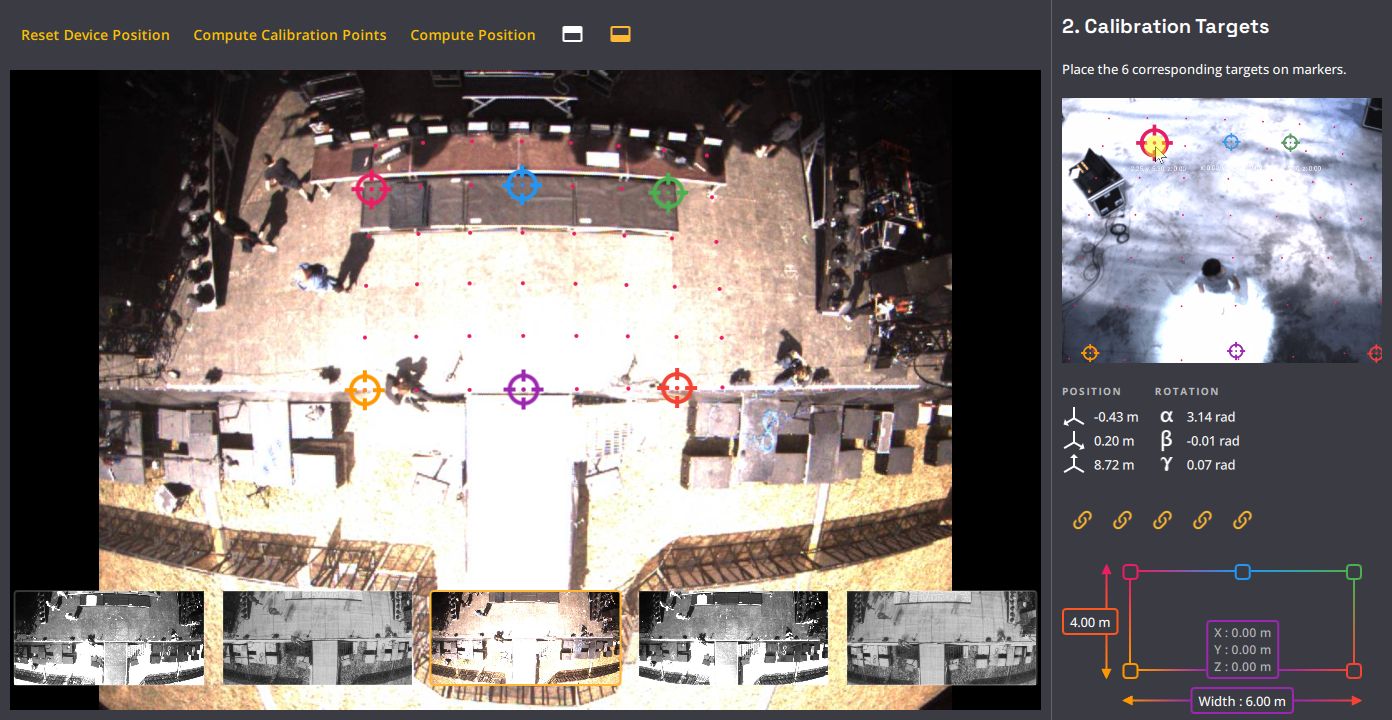Click Compute Position
1392x720 pixels.
473,35
